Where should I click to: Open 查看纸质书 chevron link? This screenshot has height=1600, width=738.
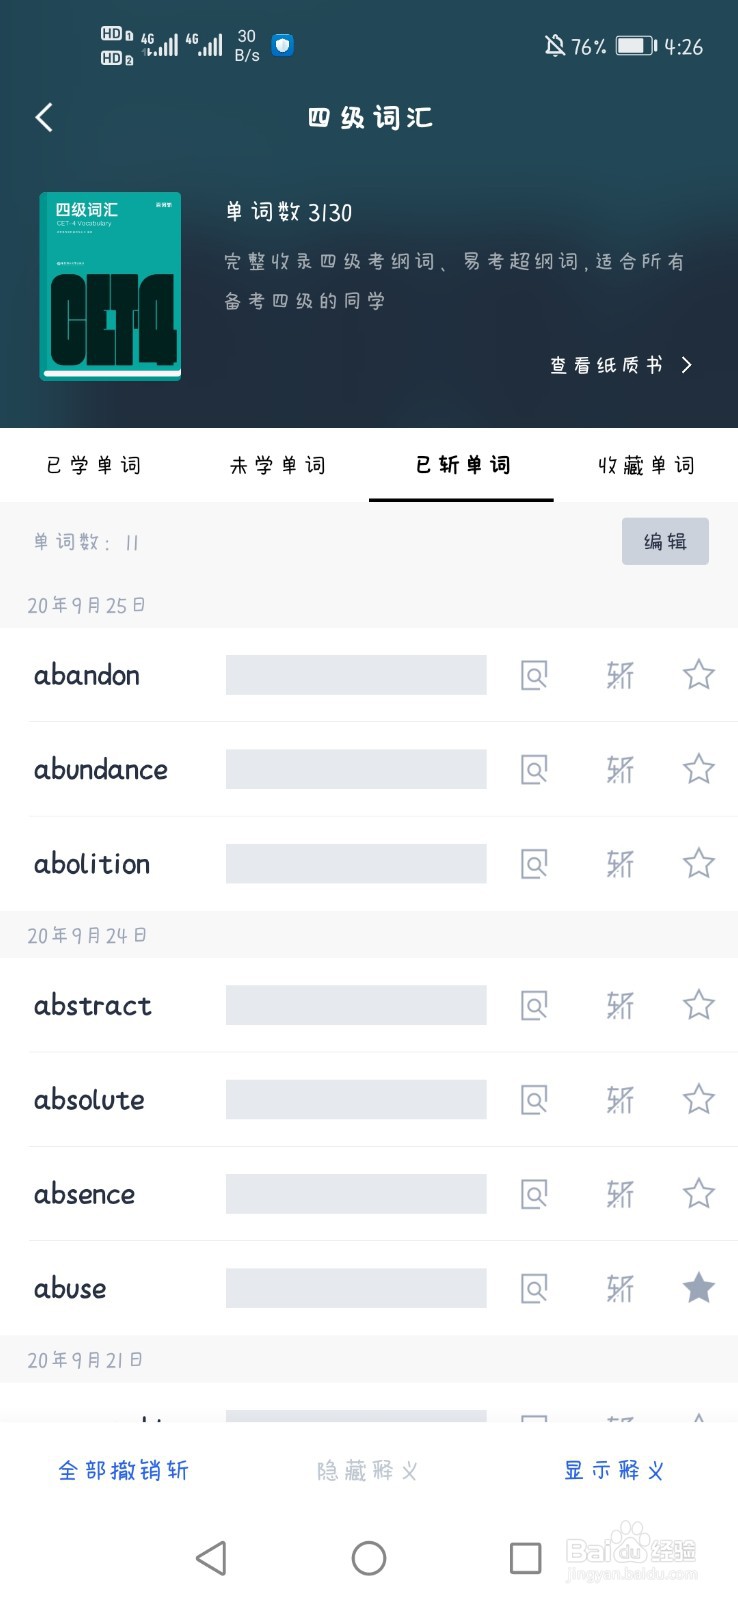pyautogui.click(x=621, y=365)
